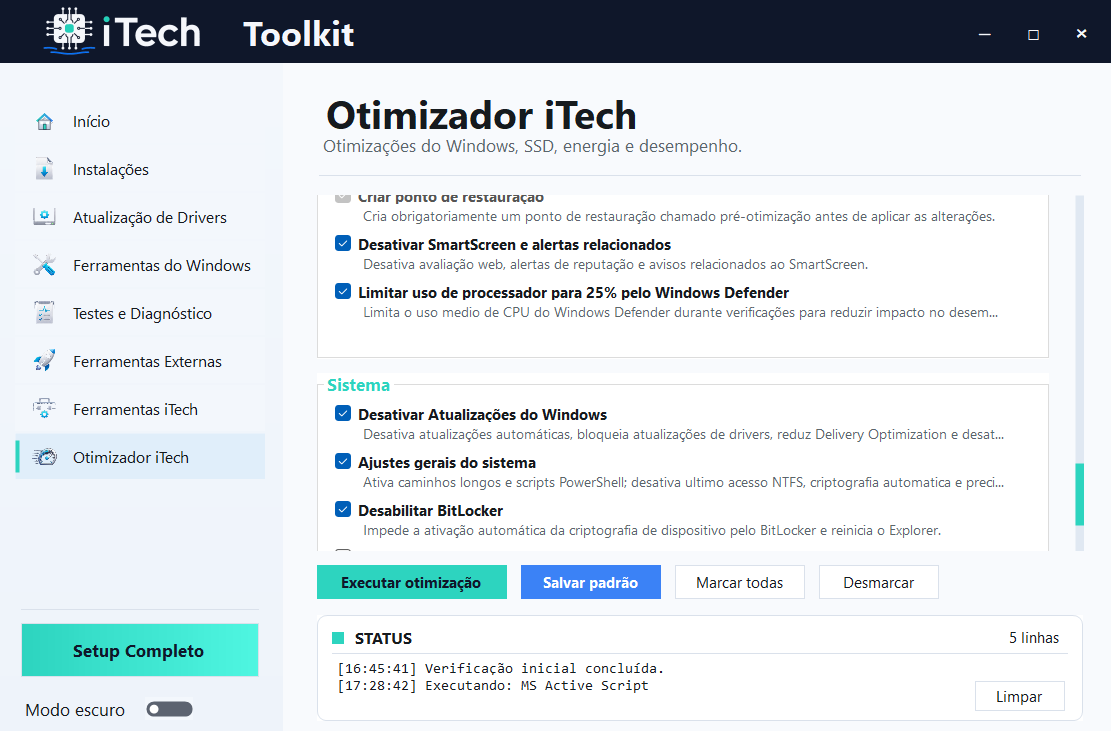The height and width of the screenshot is (731, 1111).
Task: Minimize the iTech Toolkit window
Action: (x=985, y=34)
